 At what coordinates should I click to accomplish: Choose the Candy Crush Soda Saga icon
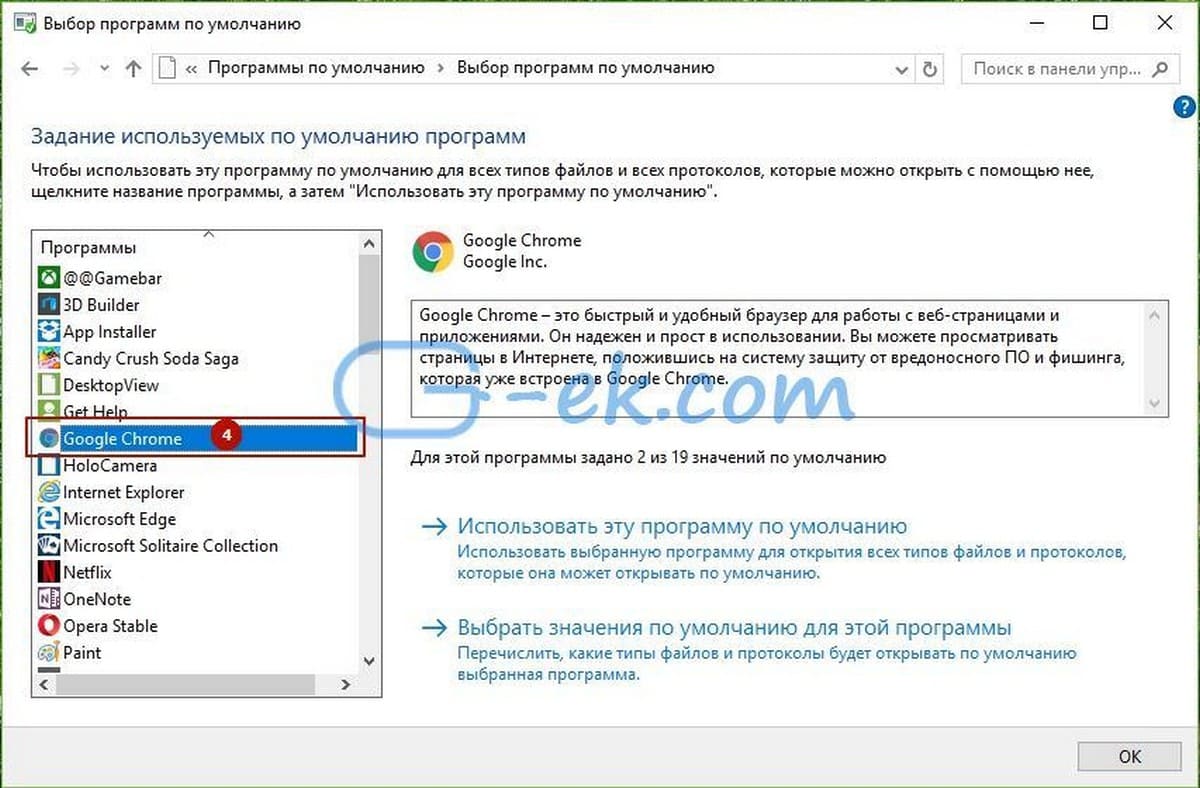(x=48, y=358)
